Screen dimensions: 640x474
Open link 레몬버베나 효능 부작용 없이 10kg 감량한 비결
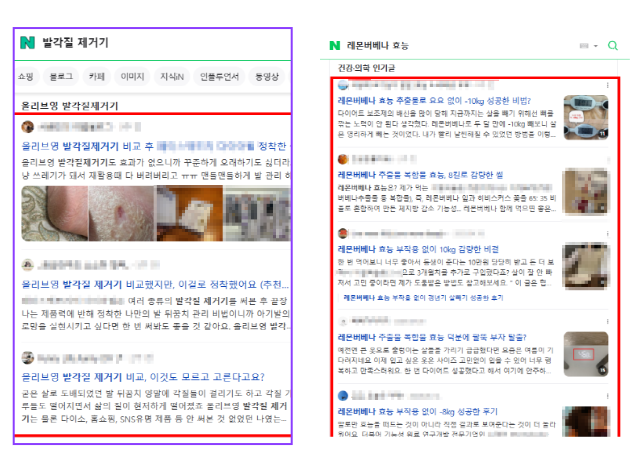(418, 249)
